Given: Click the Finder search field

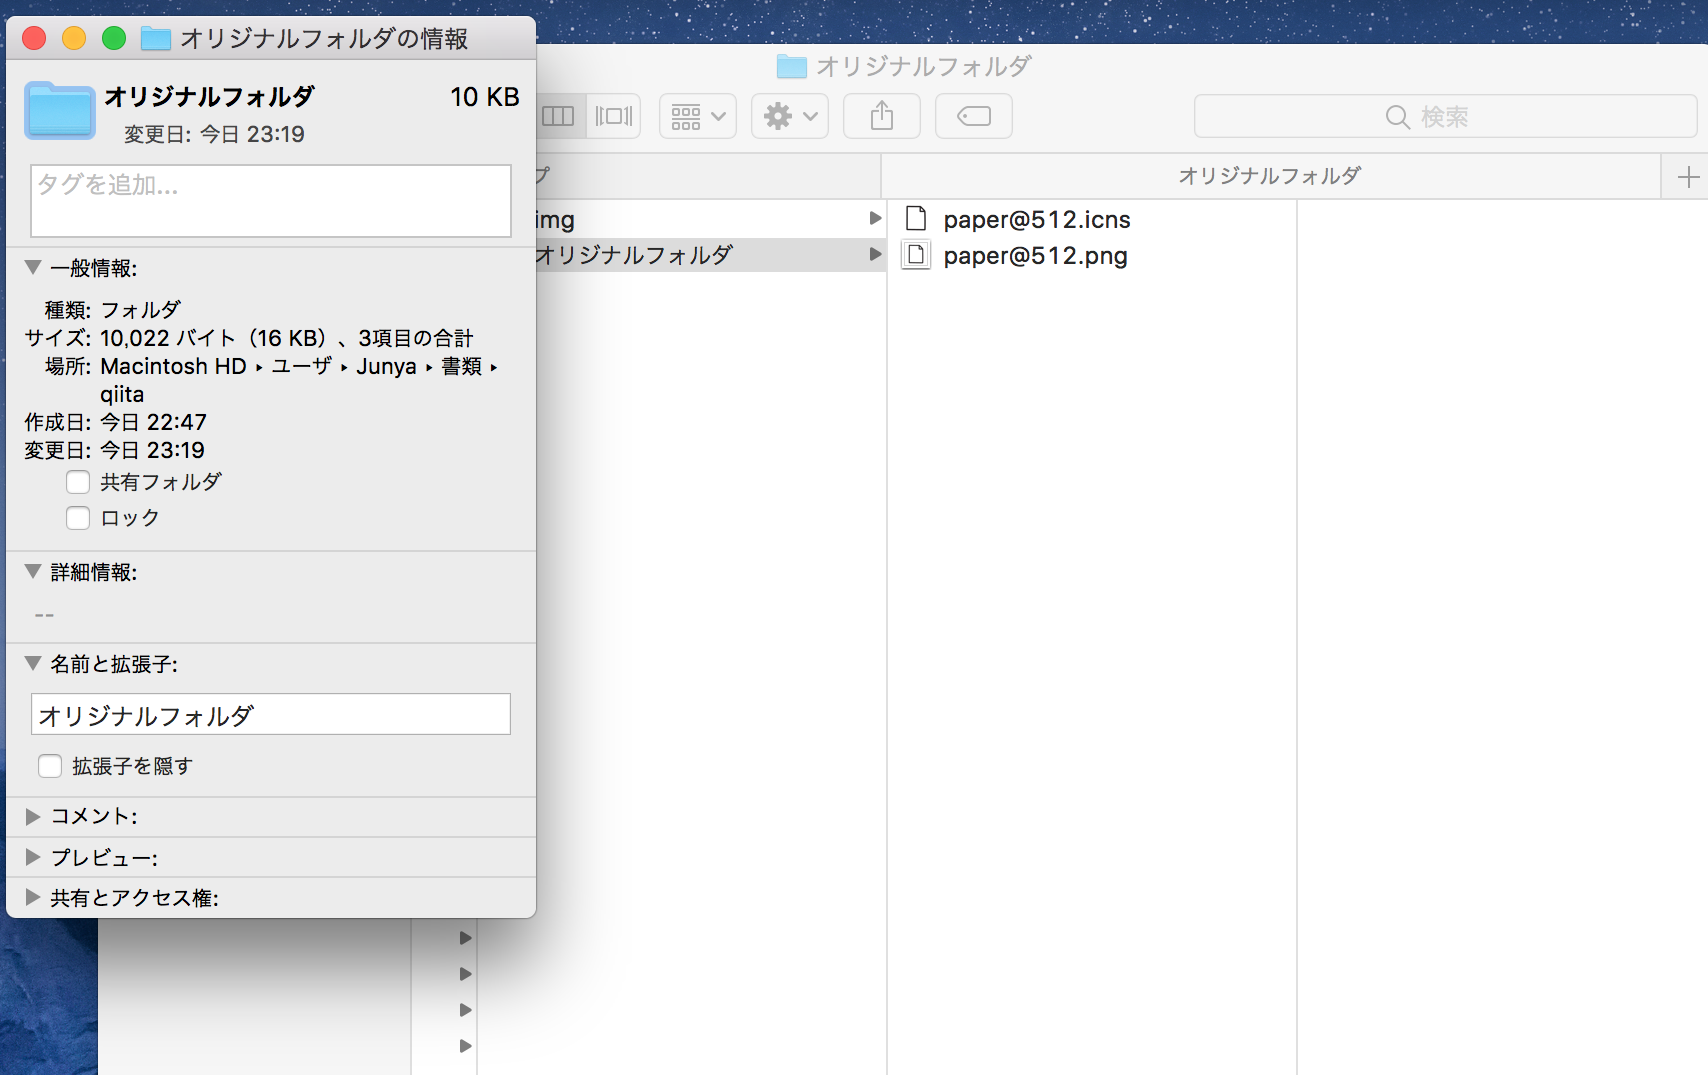Looking at the screenshot, I should [1445, 116].
